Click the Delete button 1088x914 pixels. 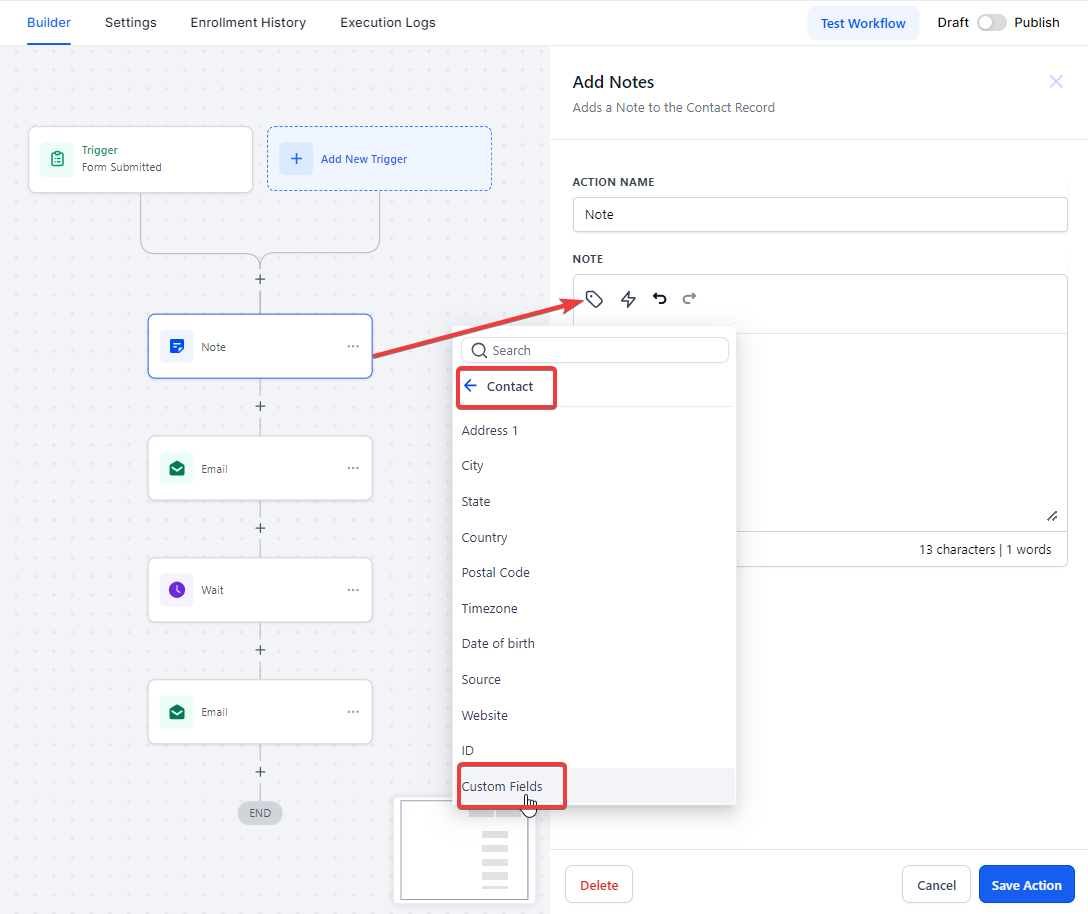pos(599,885)
